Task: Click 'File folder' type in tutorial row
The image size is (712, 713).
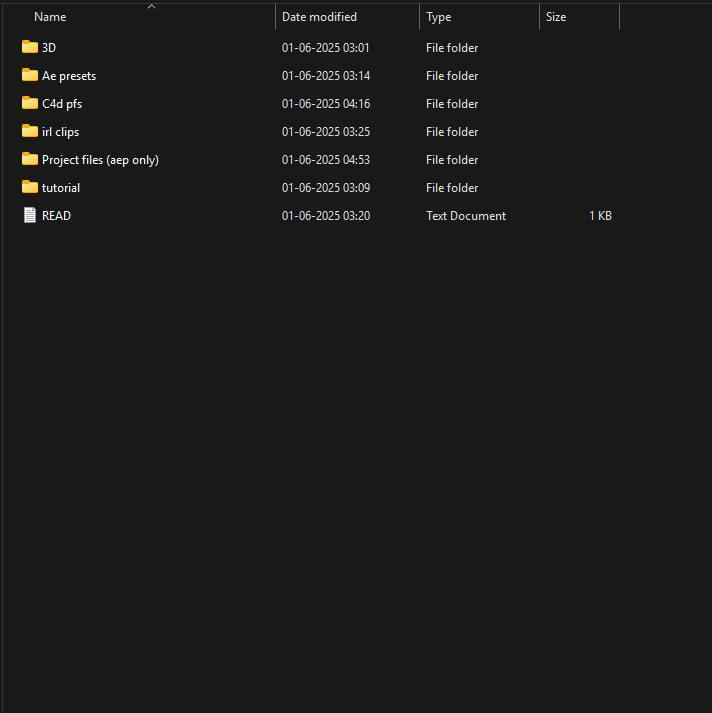Action: coord(452,188)
